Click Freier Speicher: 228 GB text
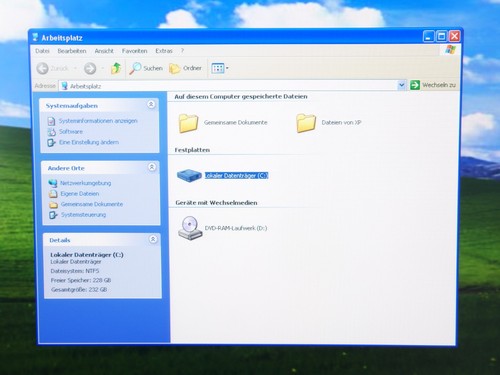This screenshot has width=500, height=375. pyautogui.click(x=81, y=280)
